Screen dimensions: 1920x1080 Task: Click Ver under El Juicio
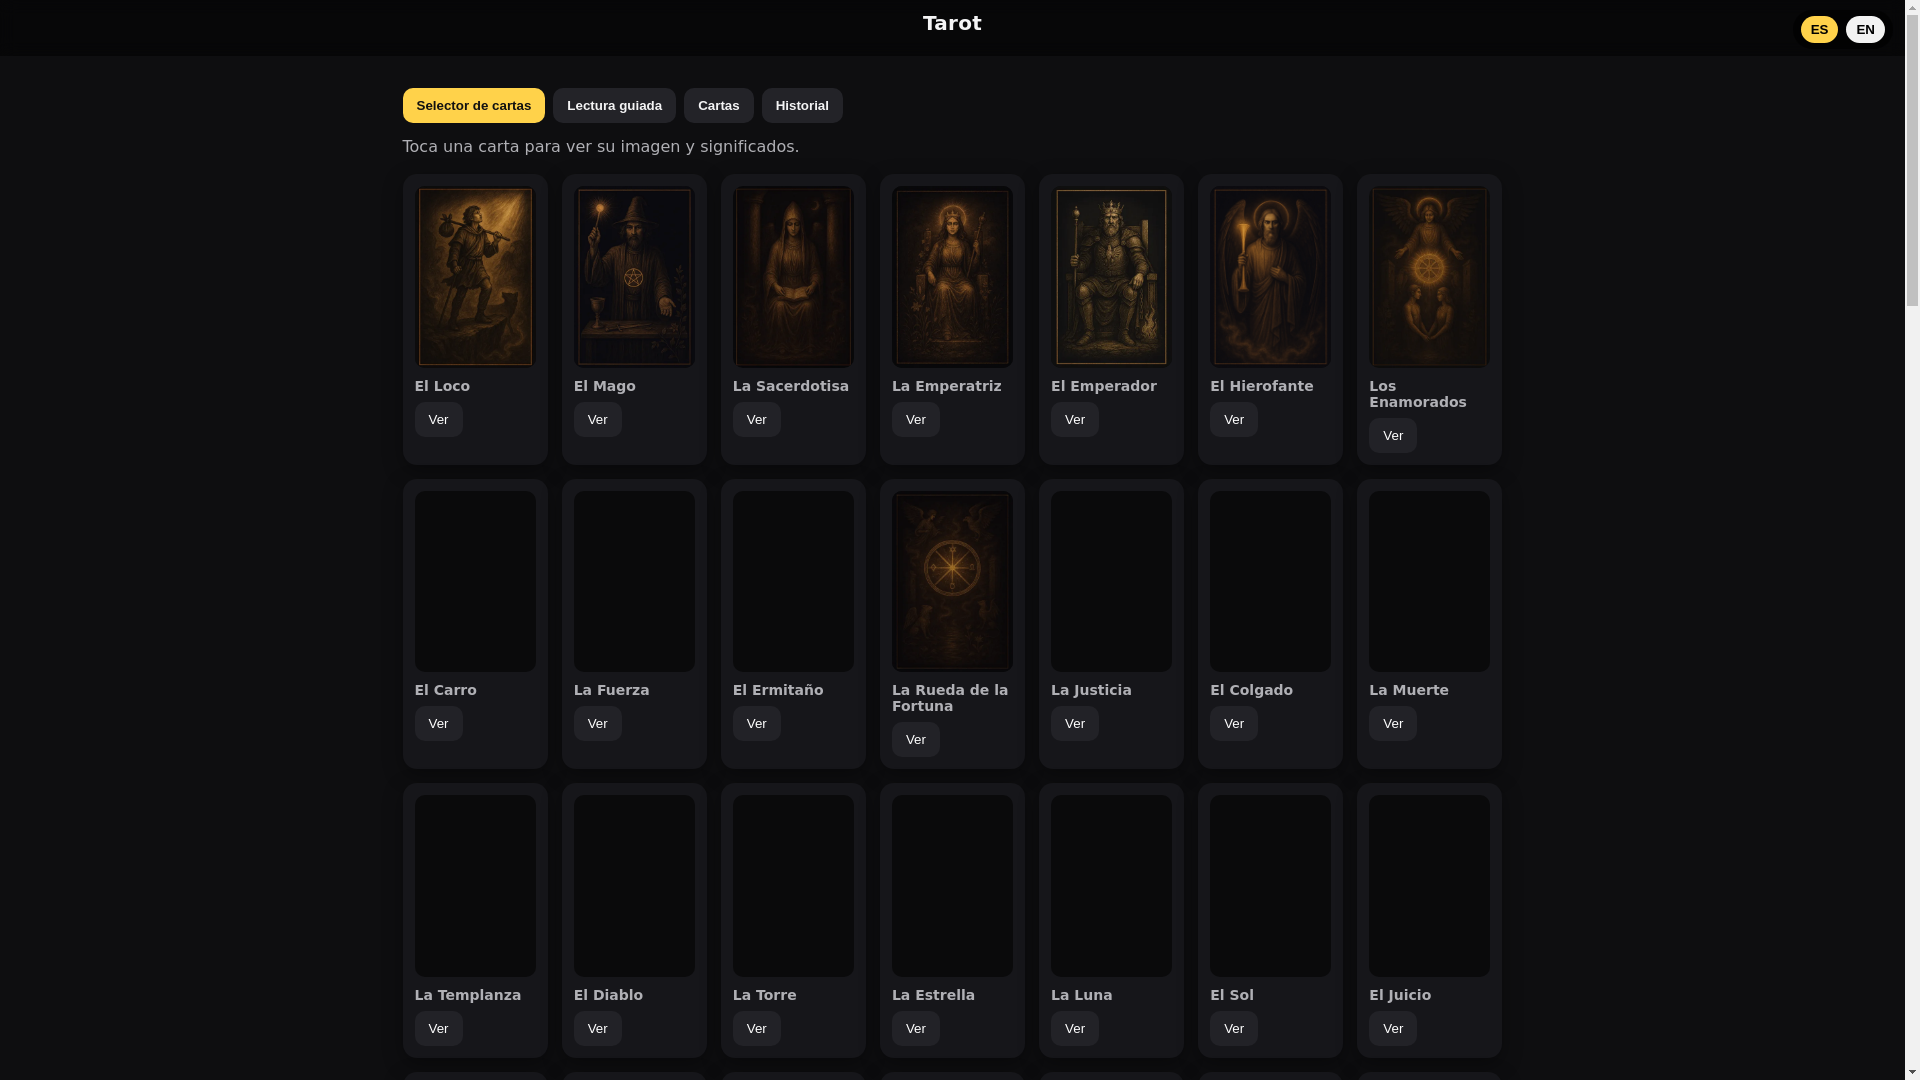coord(1392,1028)
